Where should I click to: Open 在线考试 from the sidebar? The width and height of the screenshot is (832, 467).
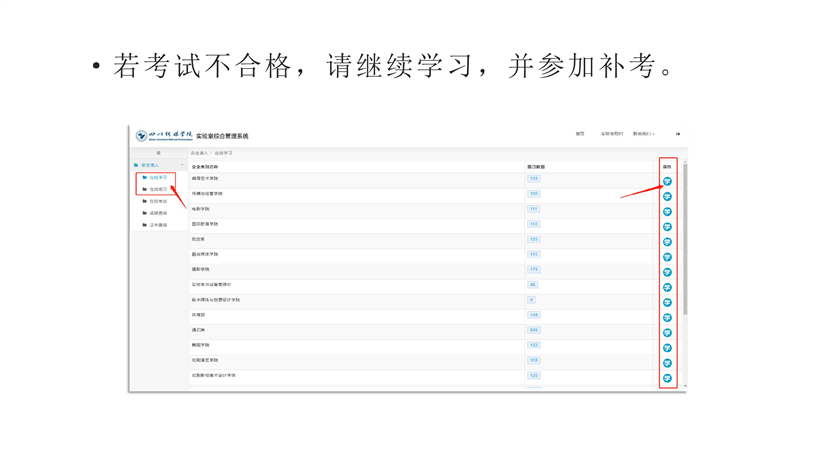pyautogui.click(x=158, y=201)
